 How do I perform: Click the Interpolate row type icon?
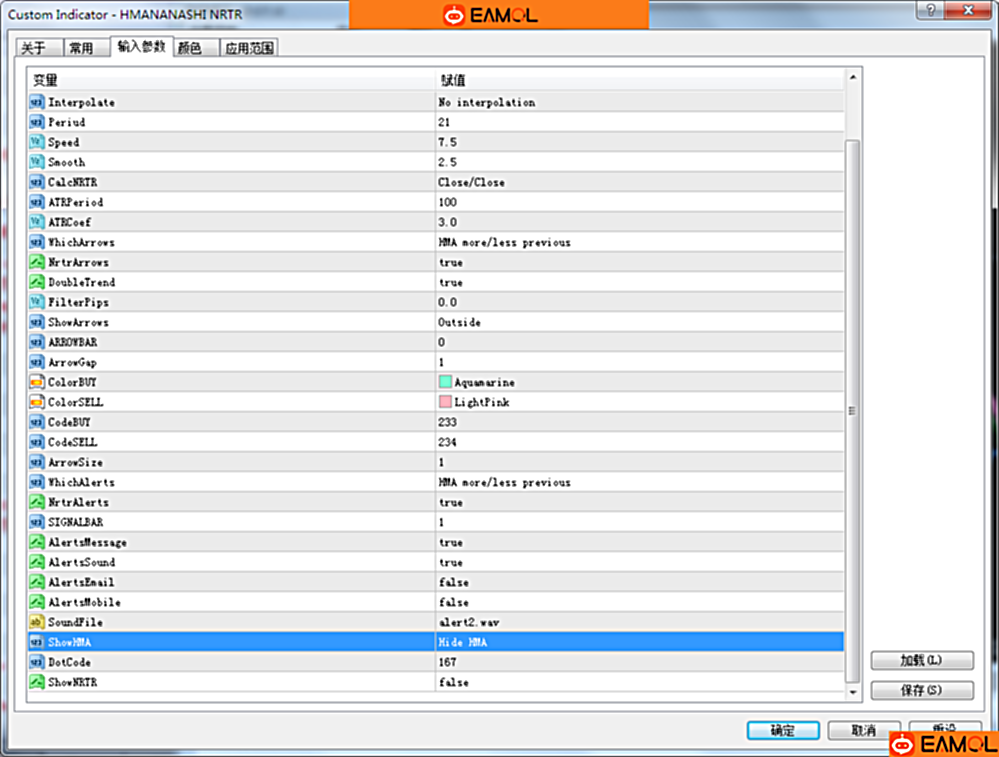click(x=37, y=102)
